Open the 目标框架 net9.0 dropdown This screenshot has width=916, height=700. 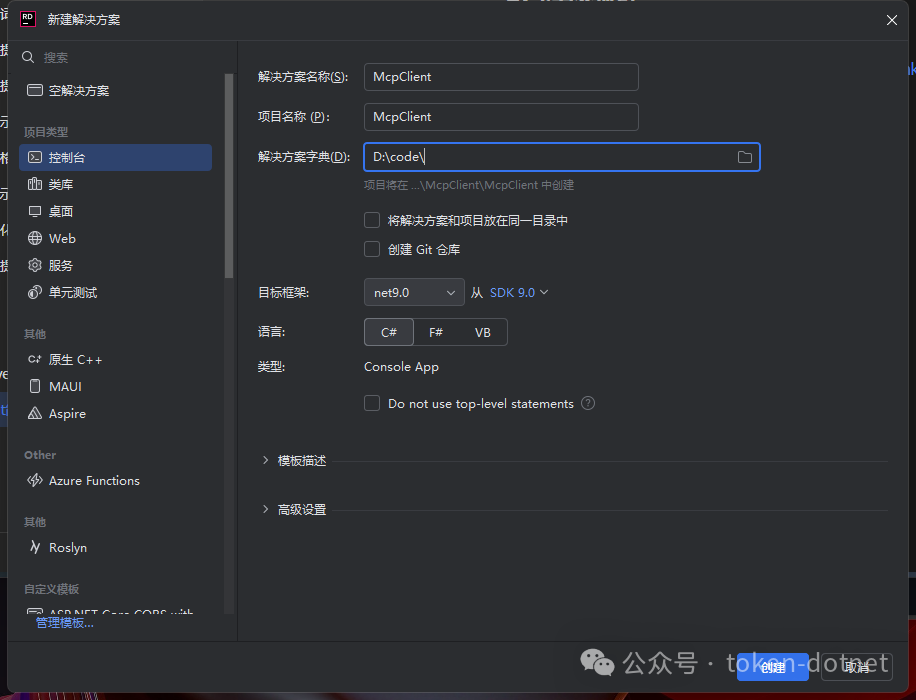(x=413, y=292)
